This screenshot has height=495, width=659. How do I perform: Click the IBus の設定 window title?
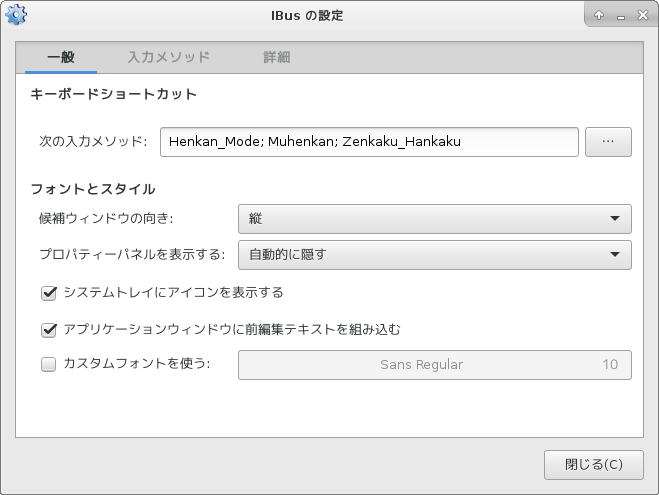[x=307, y=16]
